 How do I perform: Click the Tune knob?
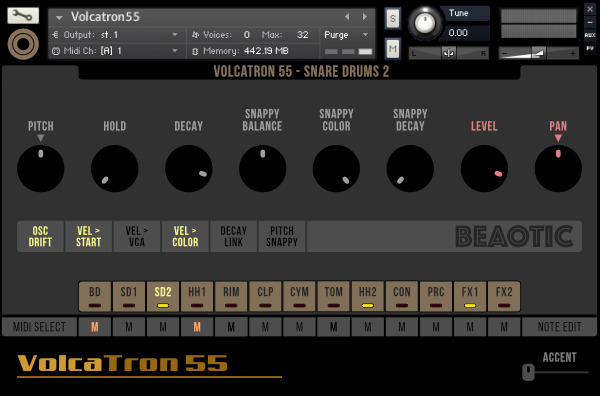[425, 23]
